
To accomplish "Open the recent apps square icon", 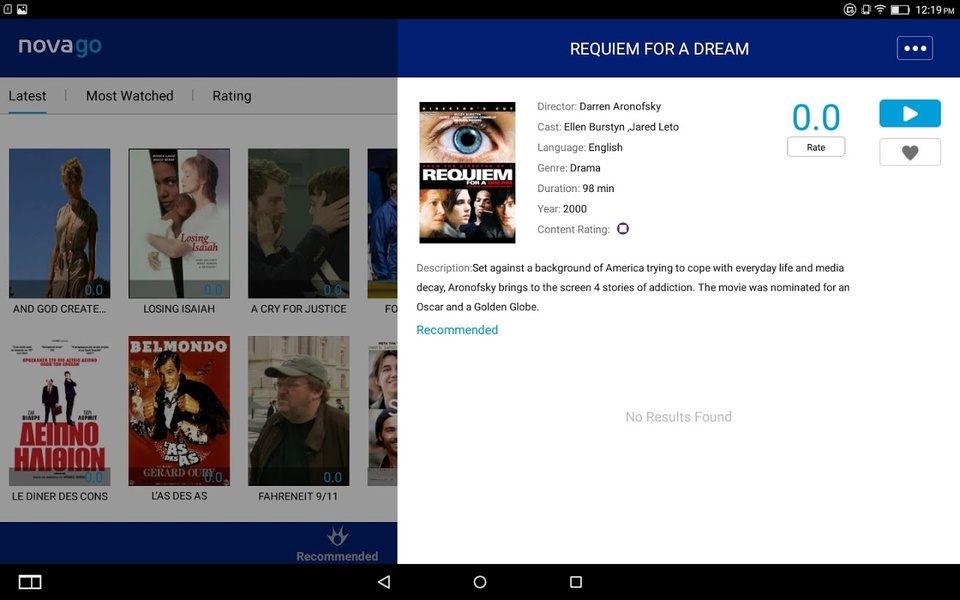I will click(x=576, y=582).
